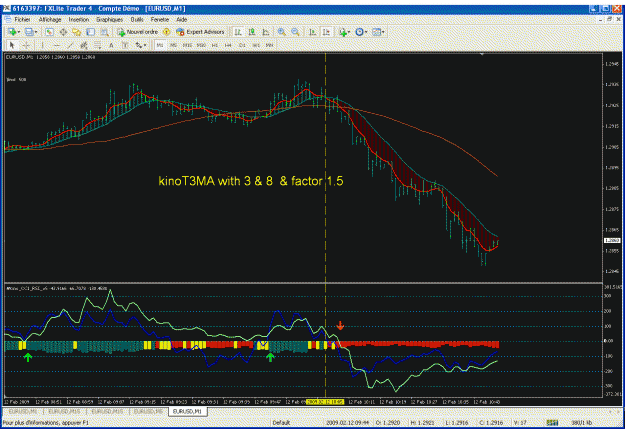Expand the Periods dropdown arrow

click(366, 32)
